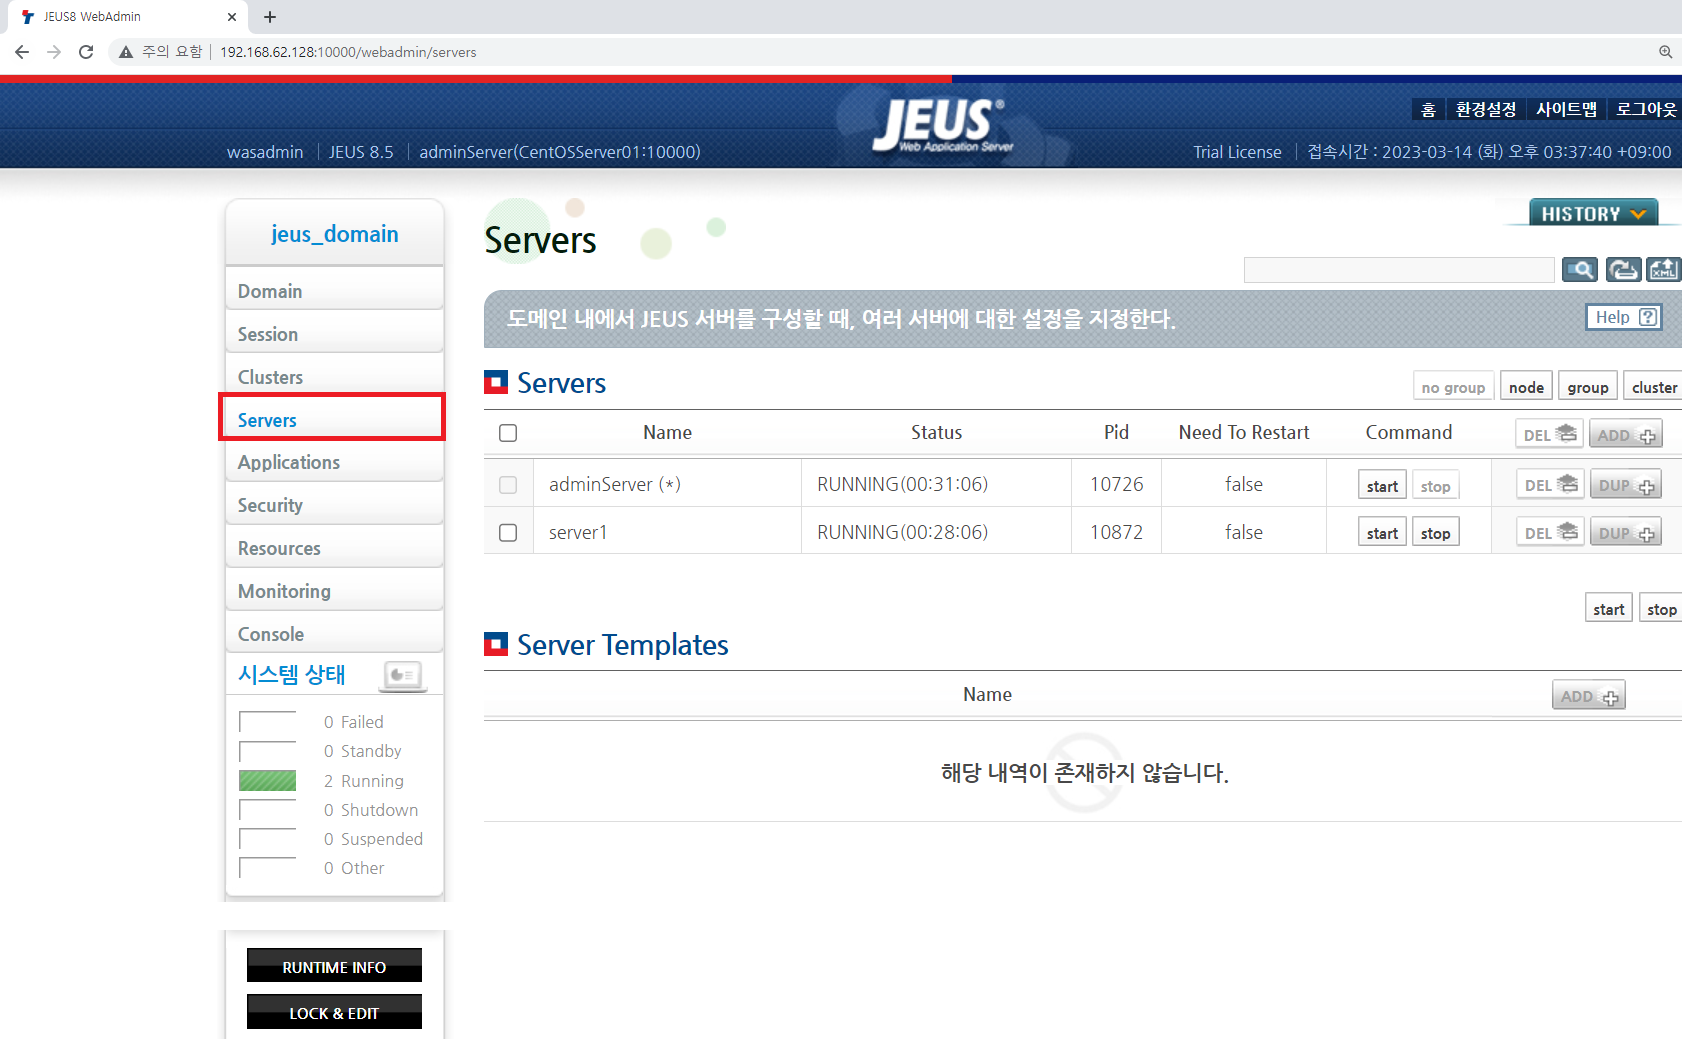Click DEL button for adminServer row
1682x1041 pixels.
(x=1550, y=485)
